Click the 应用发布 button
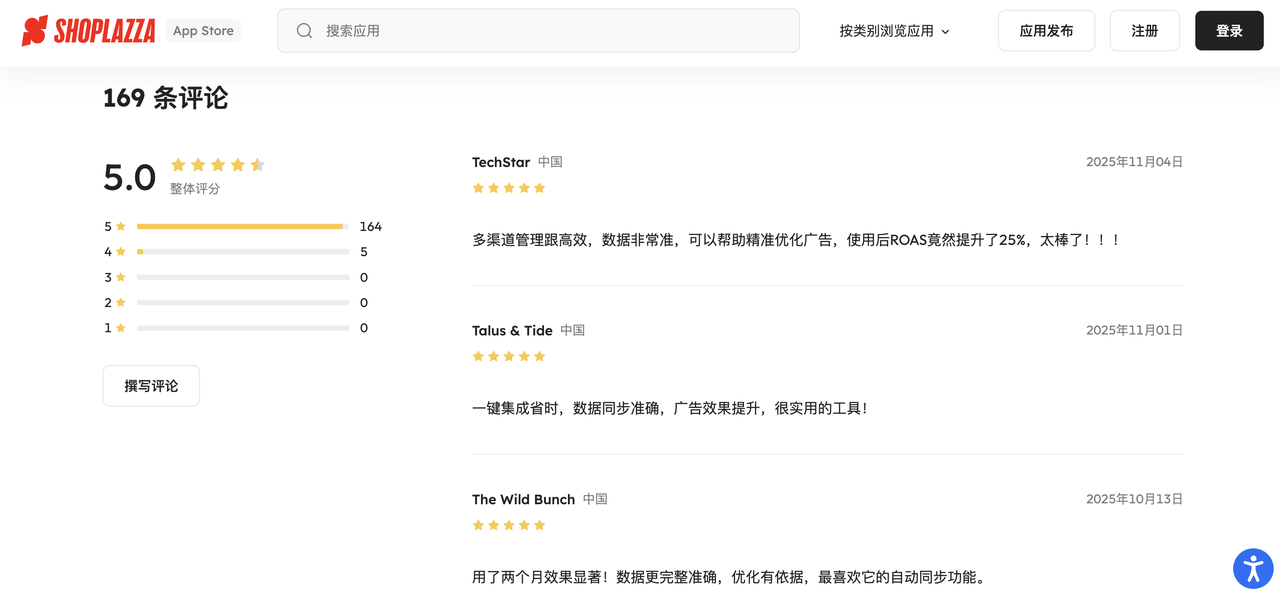 pos(1046,31)
